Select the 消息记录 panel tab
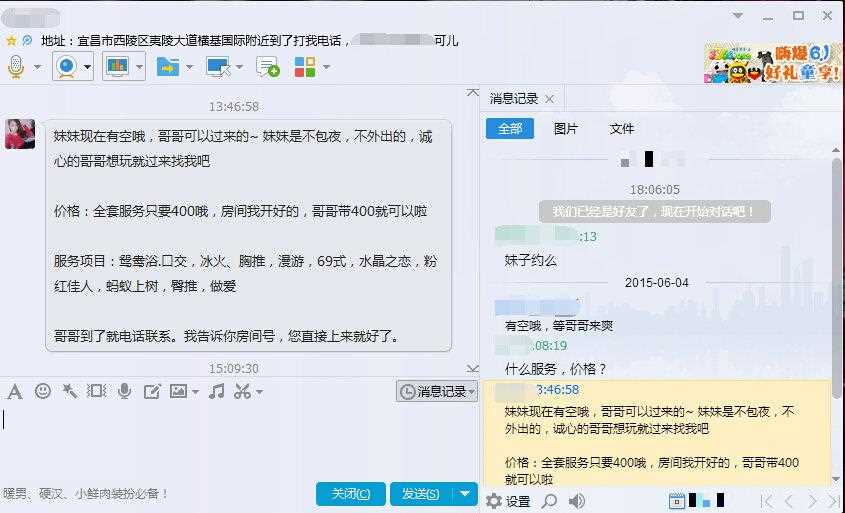This screenshot has width=845, height=513. [x=514, y=99]
